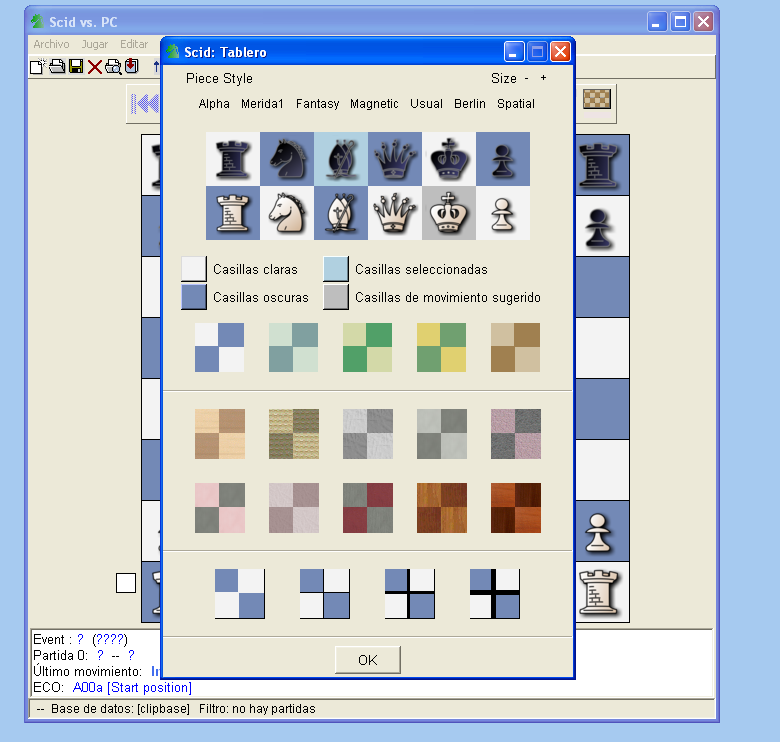
Task: Open the Casillas de movimiento sugerido color swatch
Action: [x=336, y=297]
